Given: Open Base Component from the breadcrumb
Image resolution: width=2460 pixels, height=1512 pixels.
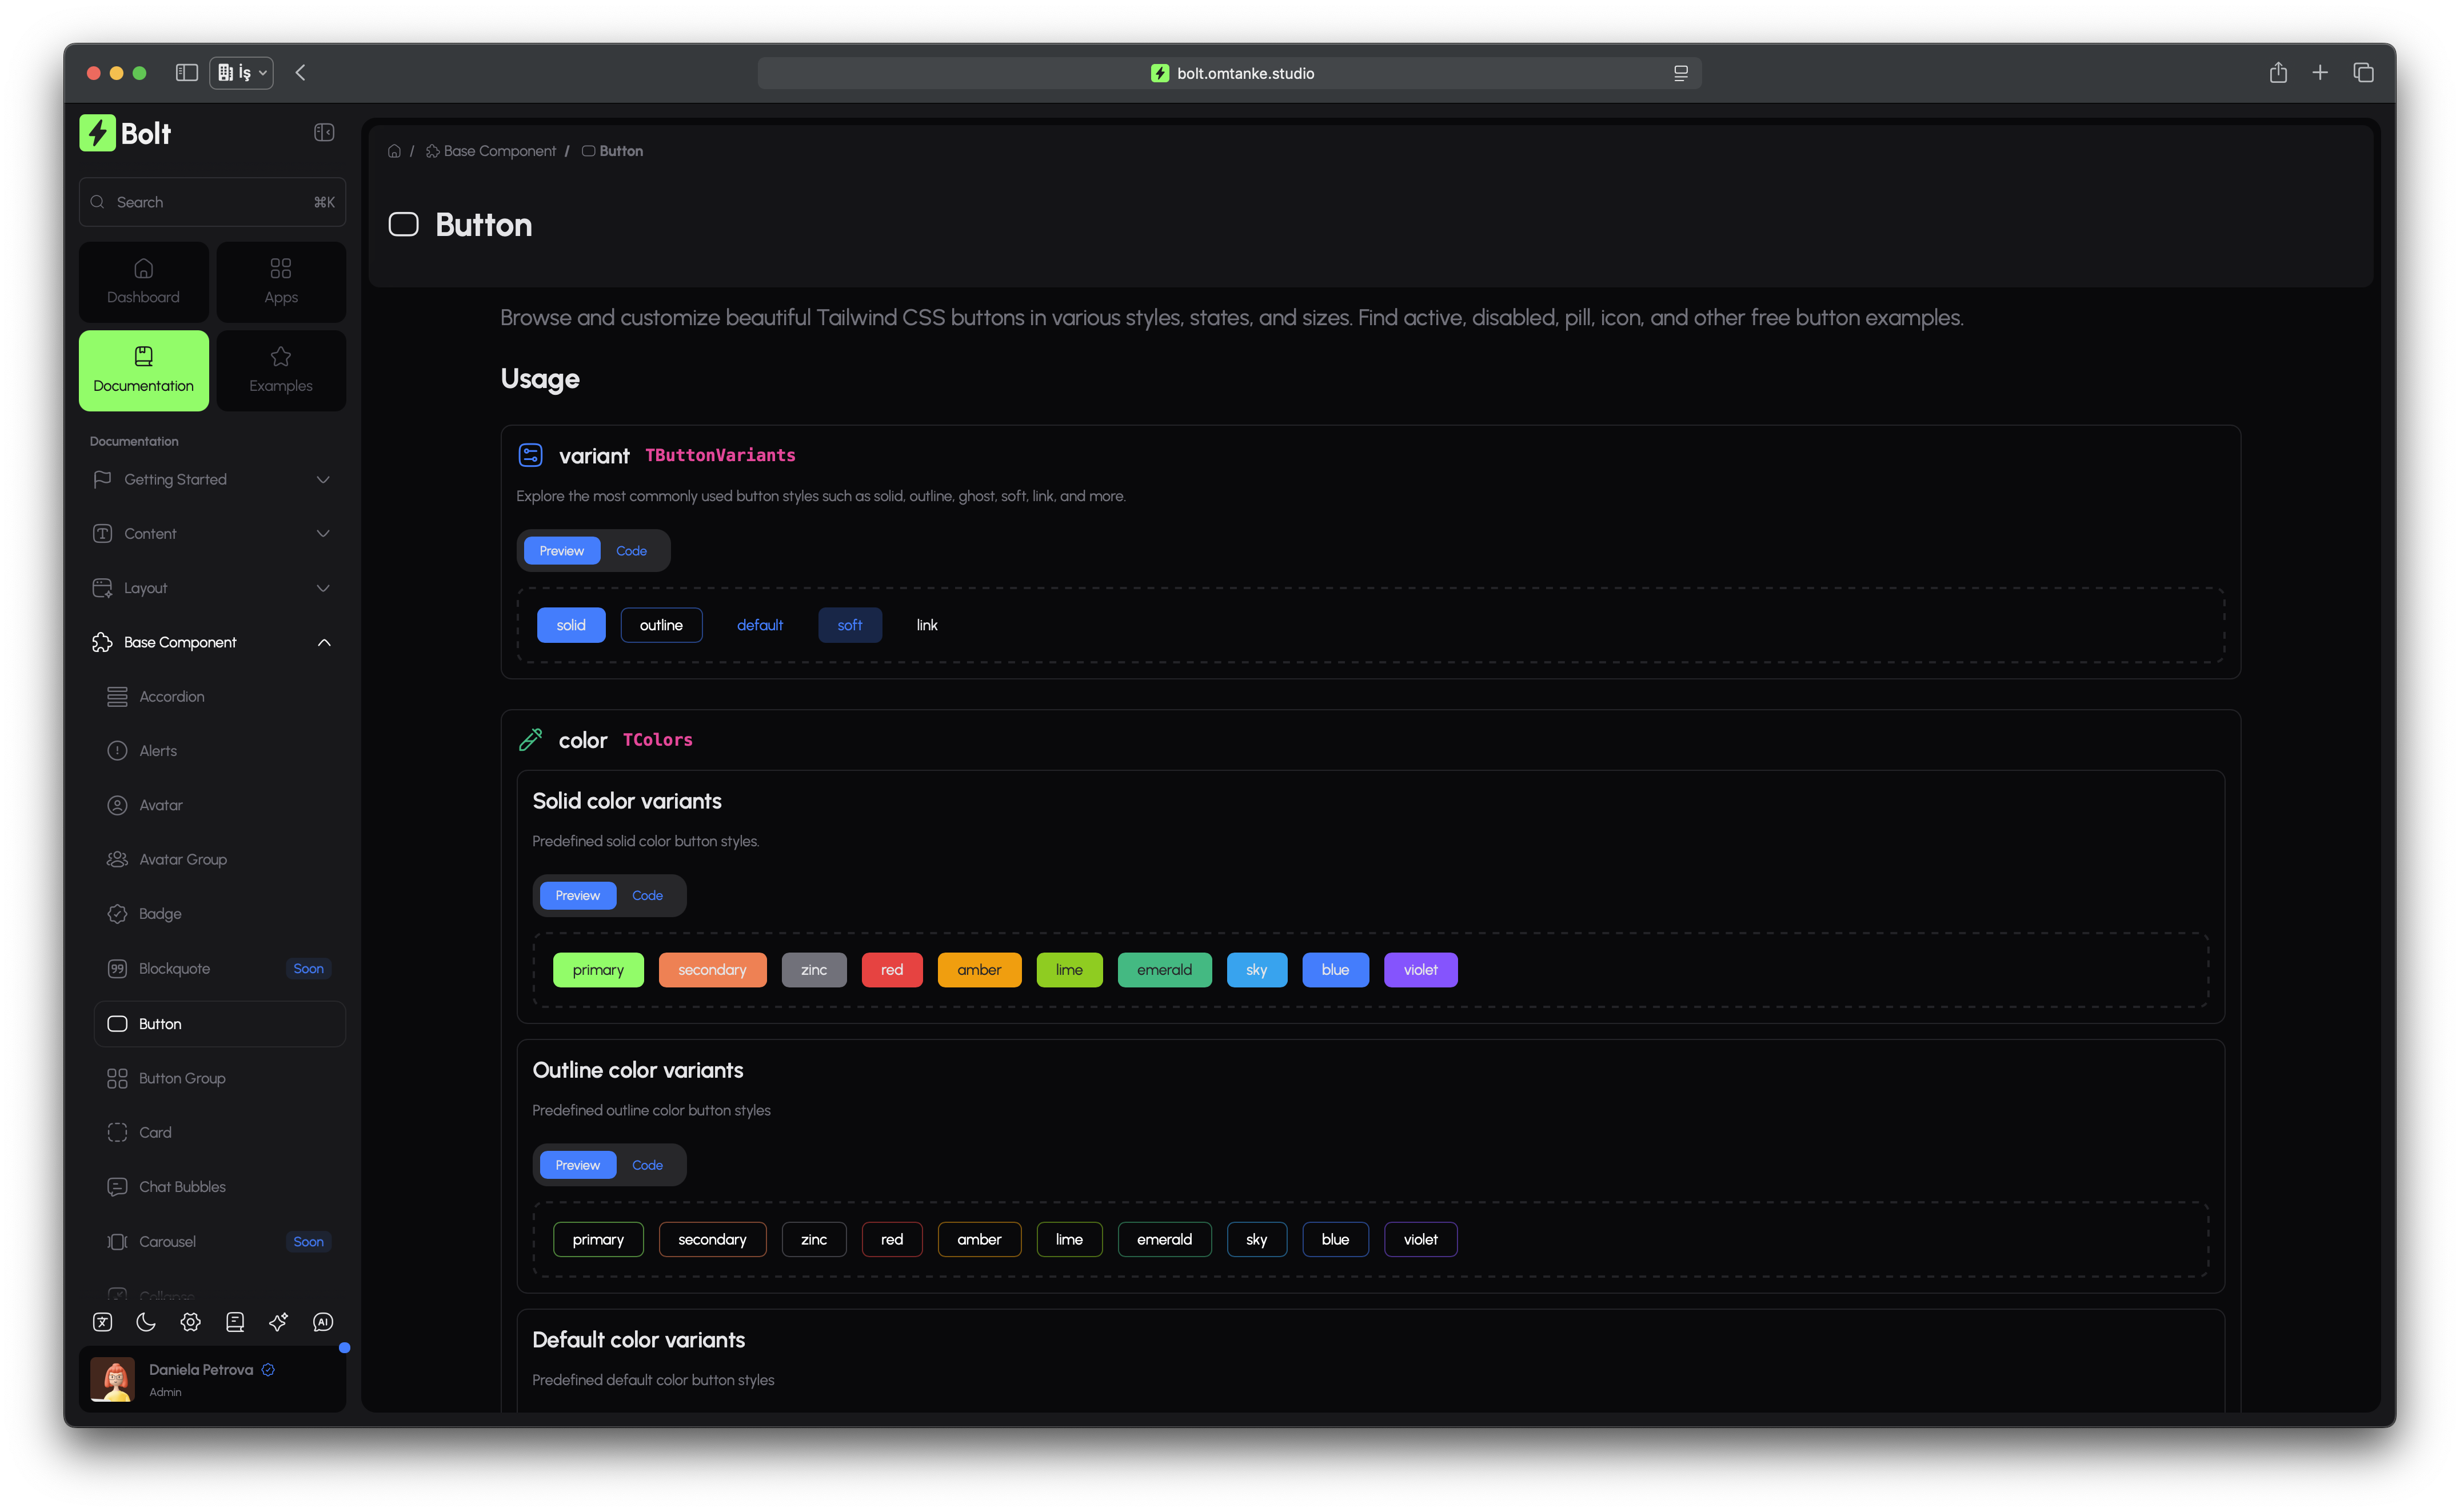Looking at the screenshot, I should coord(500,150).
